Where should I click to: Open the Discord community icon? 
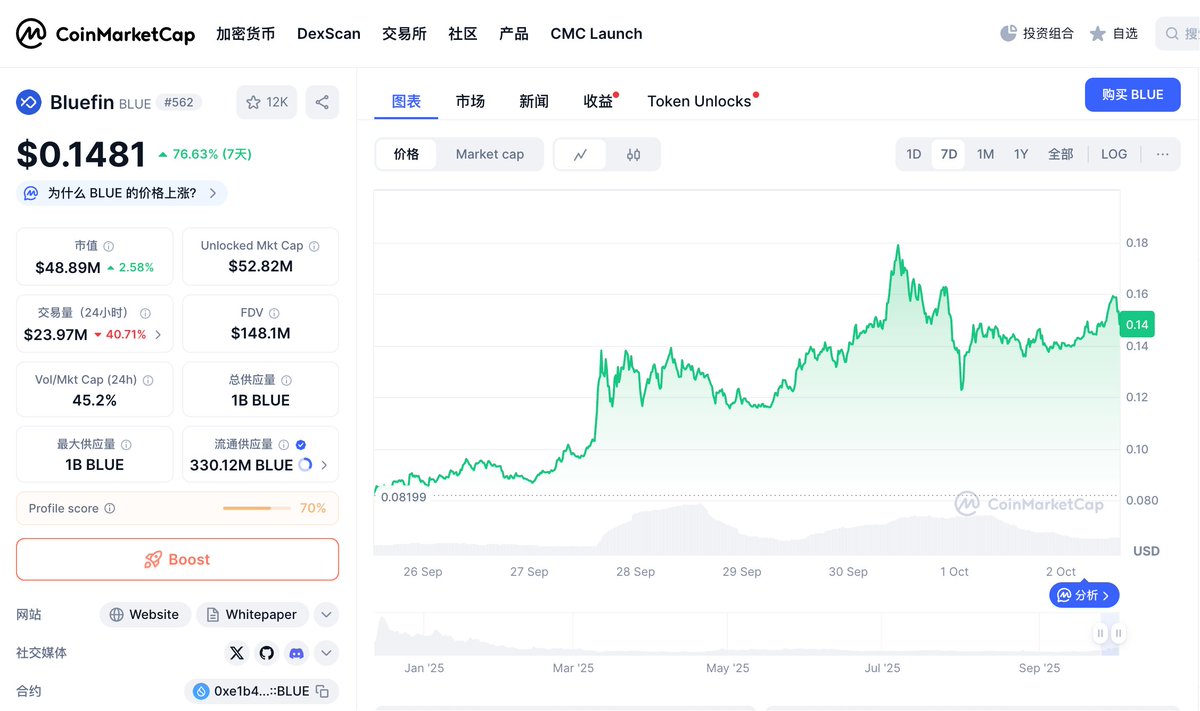coord(296,653)
